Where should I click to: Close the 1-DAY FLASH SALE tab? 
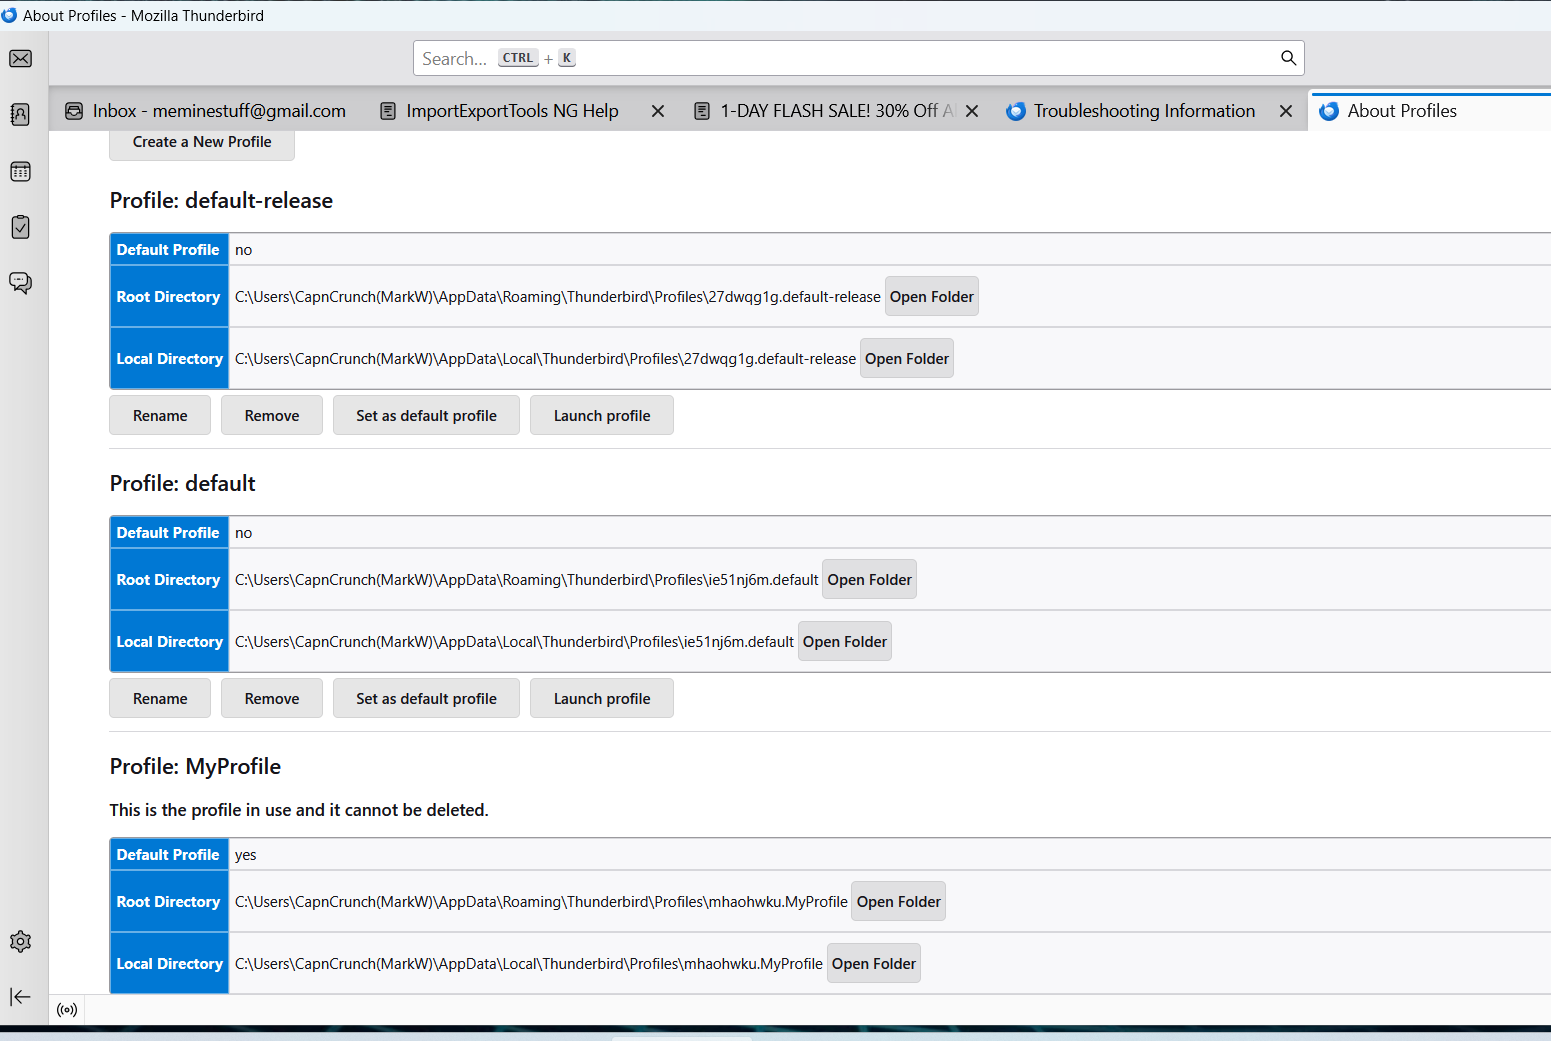[972, 111]
